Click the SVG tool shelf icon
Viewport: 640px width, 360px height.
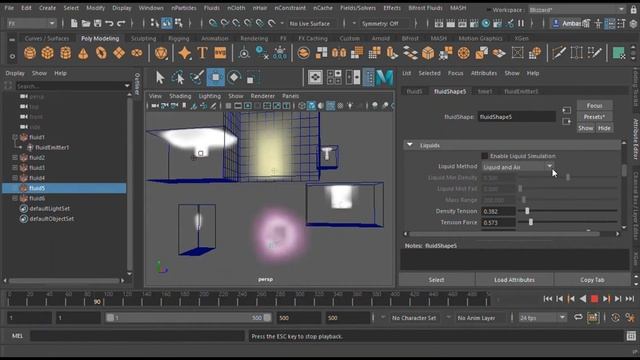coord(220,53)
